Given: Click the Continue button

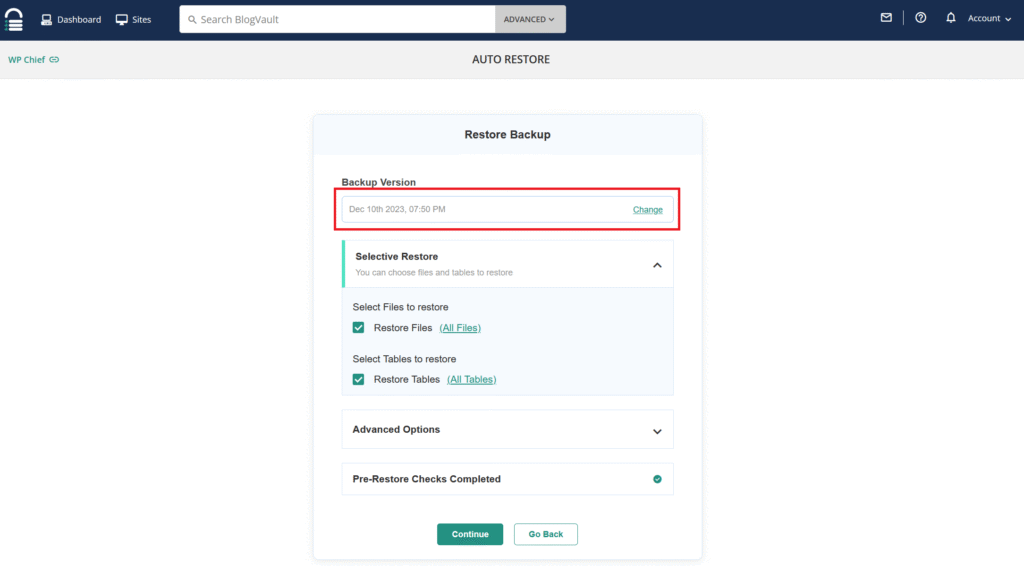Looking at the screenshot, I should pos(470,534).
